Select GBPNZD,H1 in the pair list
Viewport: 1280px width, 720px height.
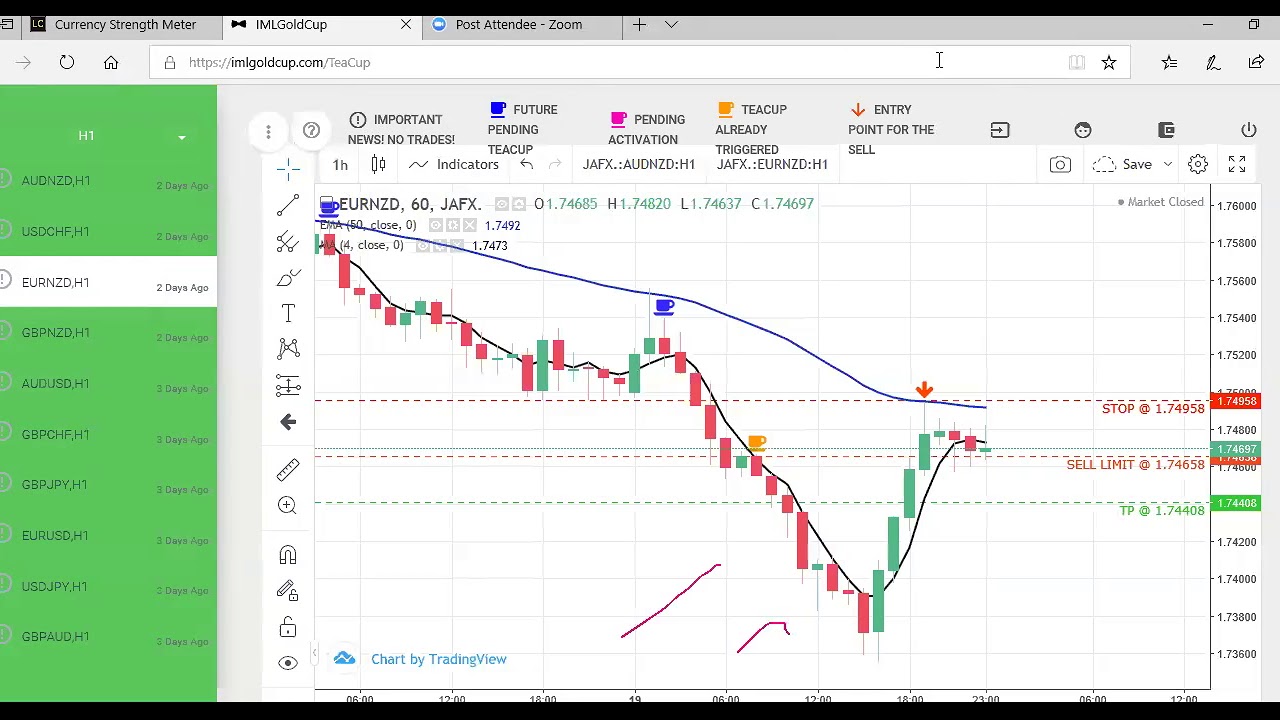[x=108, y=333]
